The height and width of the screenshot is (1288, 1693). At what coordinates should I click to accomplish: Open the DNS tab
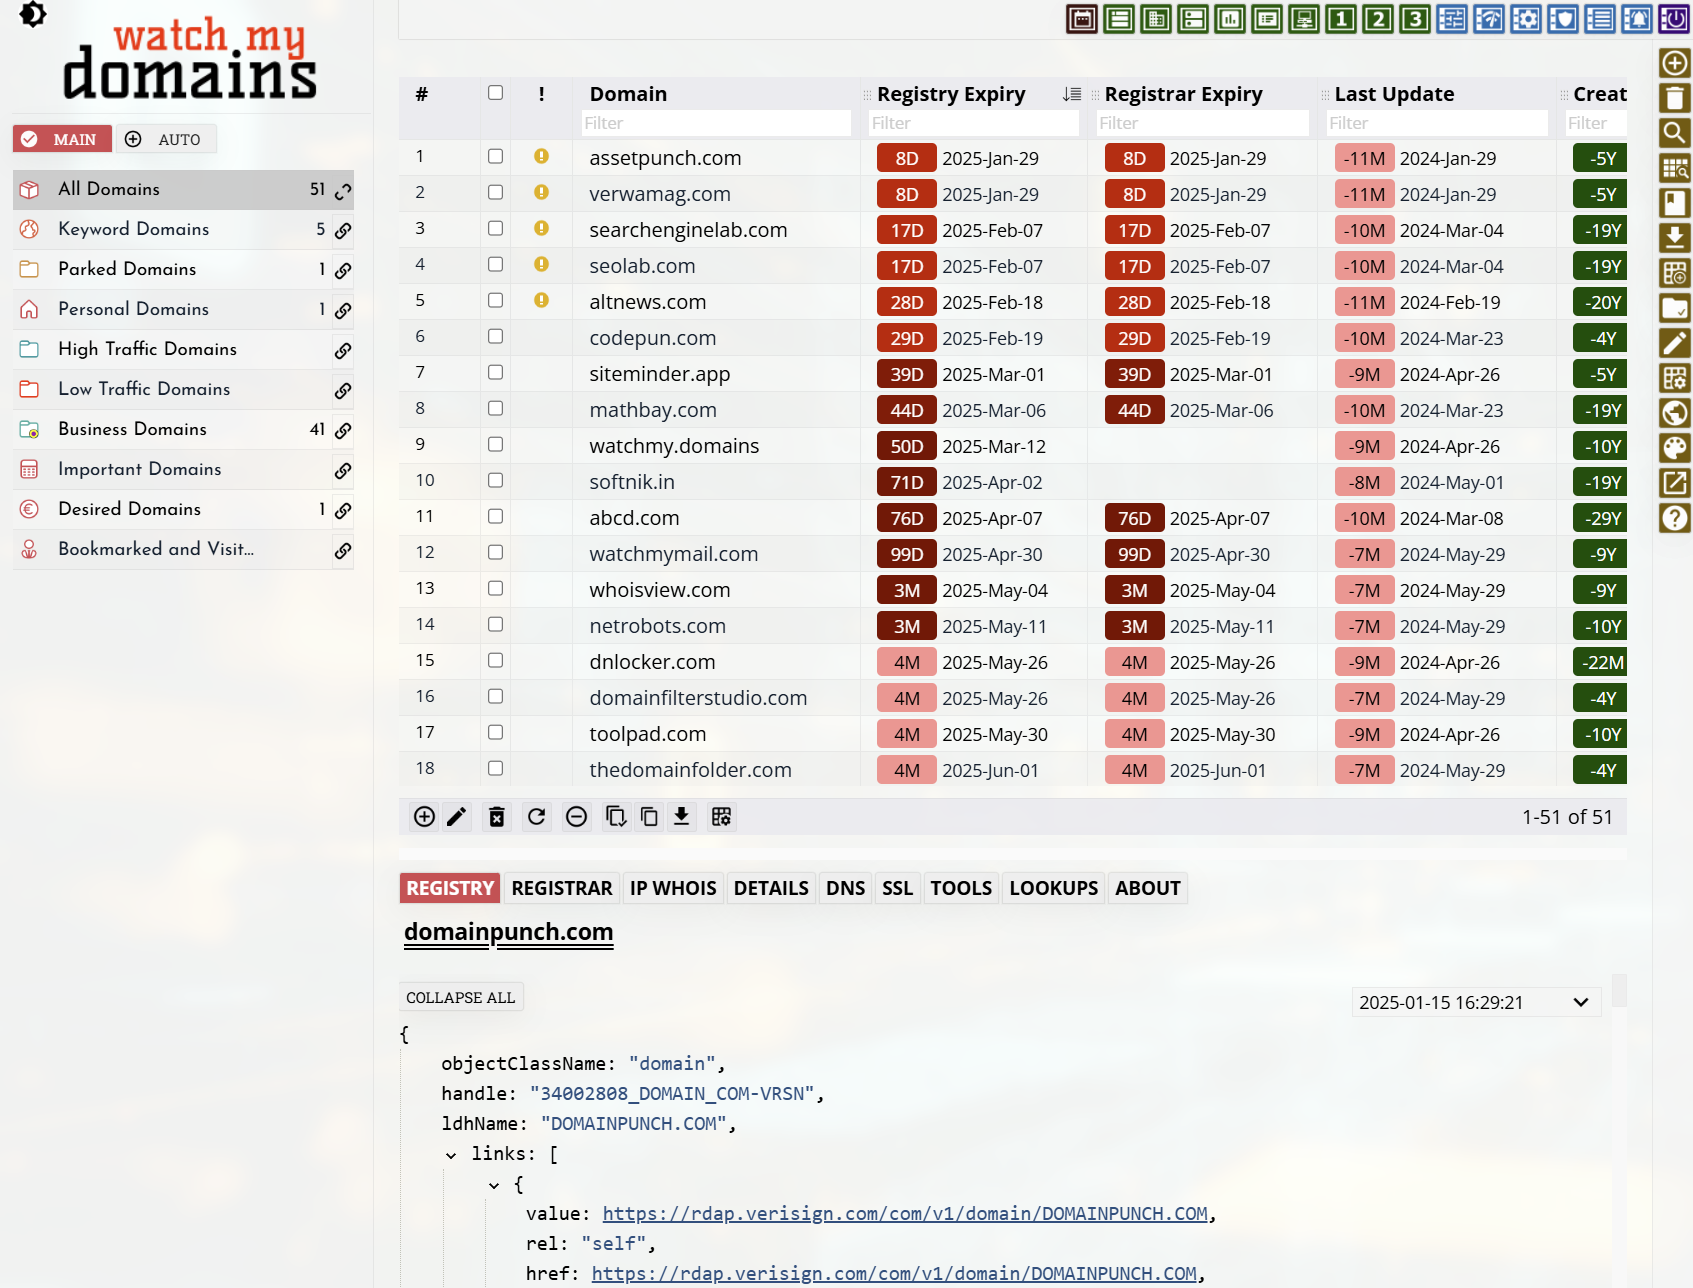(846, 888)
